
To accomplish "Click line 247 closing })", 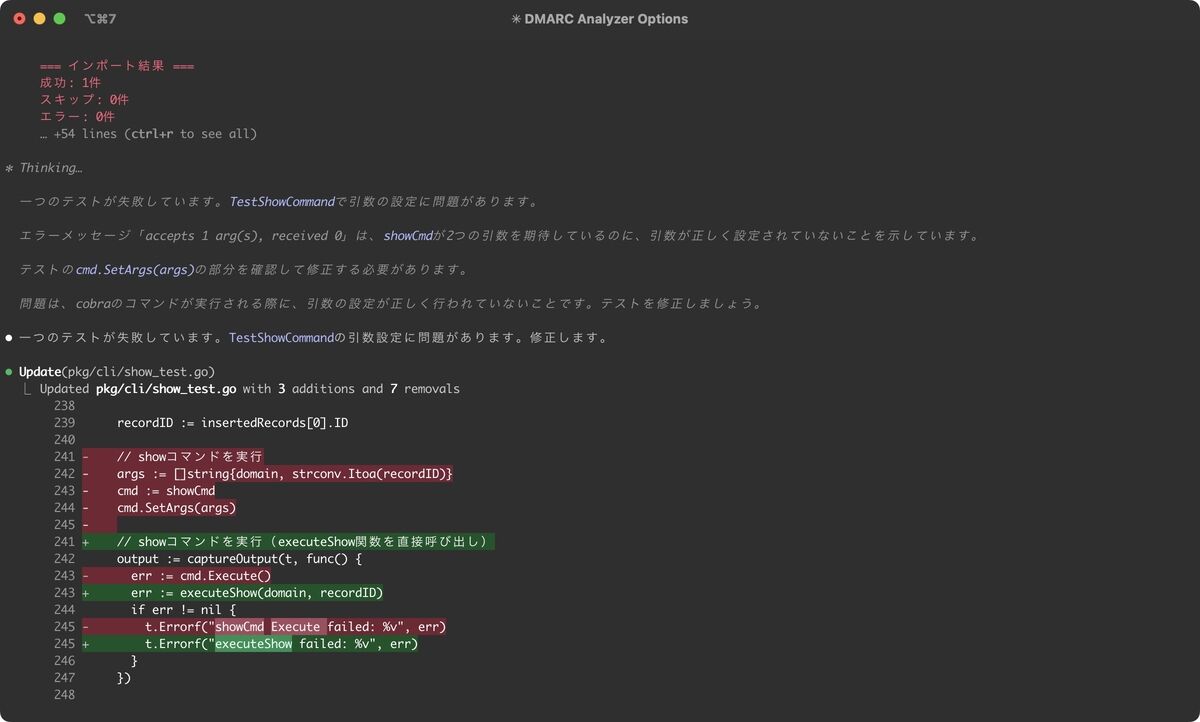I will 124,678.
